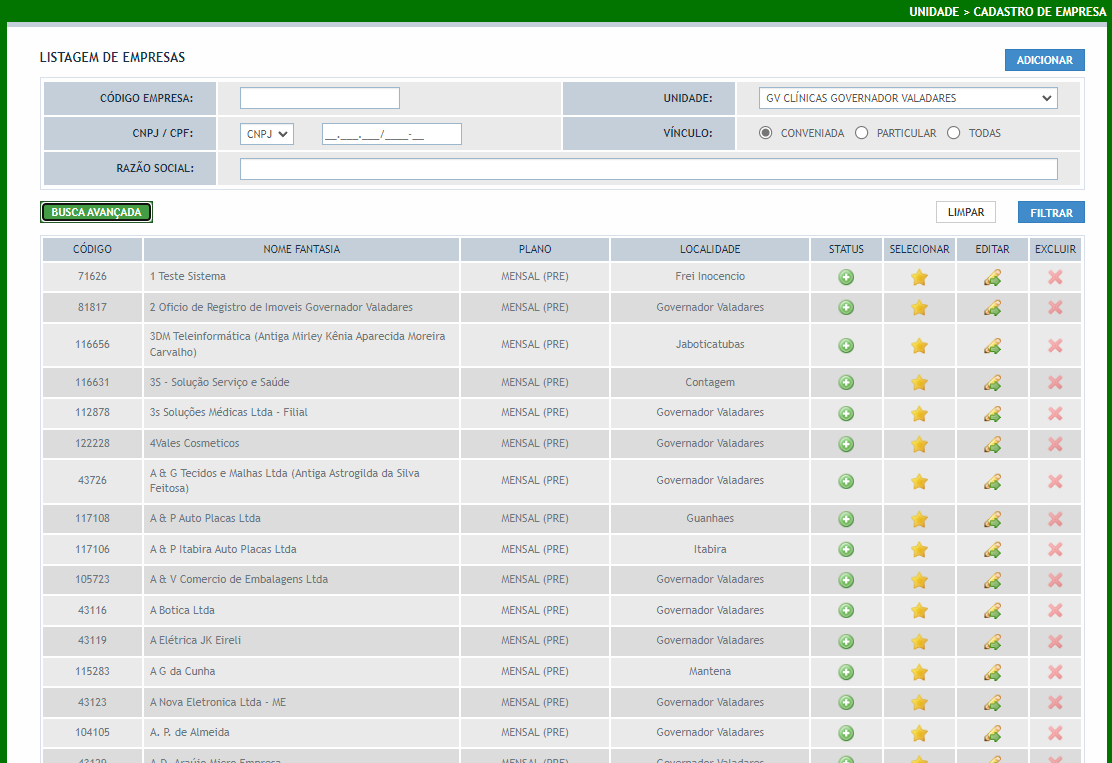Click status icon for A Elétrica JK Eireli

(x=846, y=642)
